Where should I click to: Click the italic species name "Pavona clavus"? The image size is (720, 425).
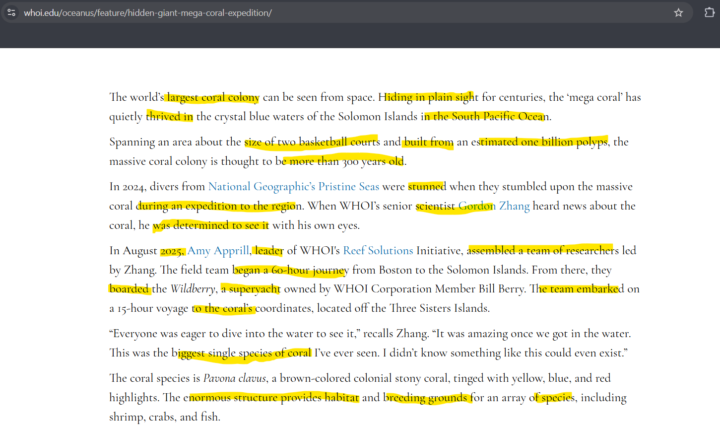235,379
